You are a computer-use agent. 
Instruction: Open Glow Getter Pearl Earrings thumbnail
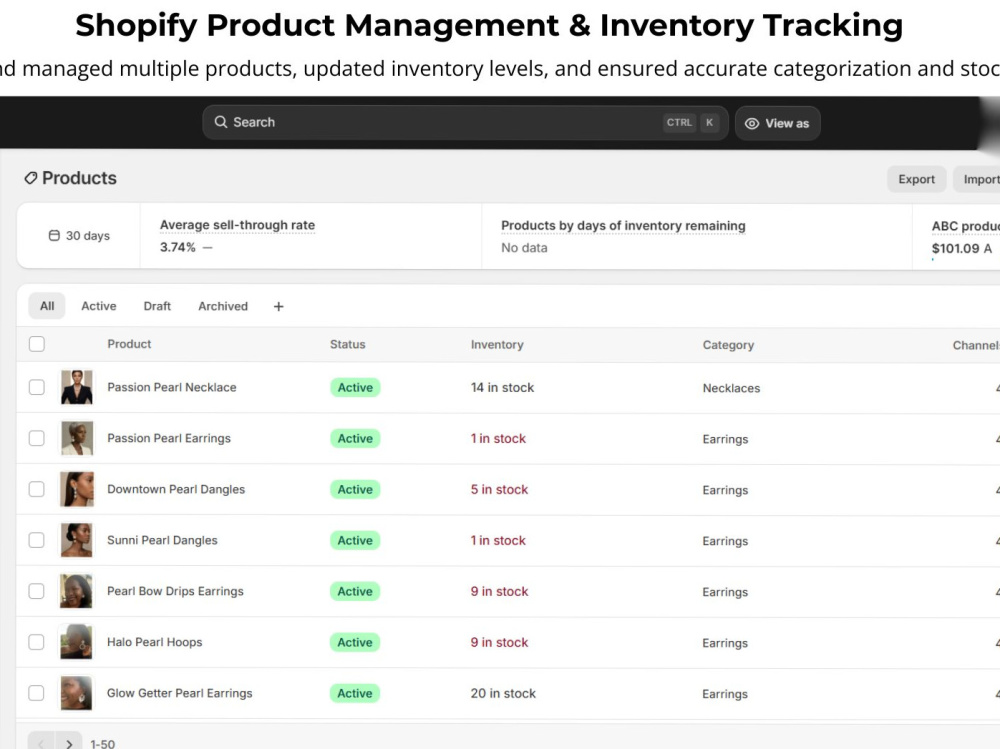click(77, 693)
